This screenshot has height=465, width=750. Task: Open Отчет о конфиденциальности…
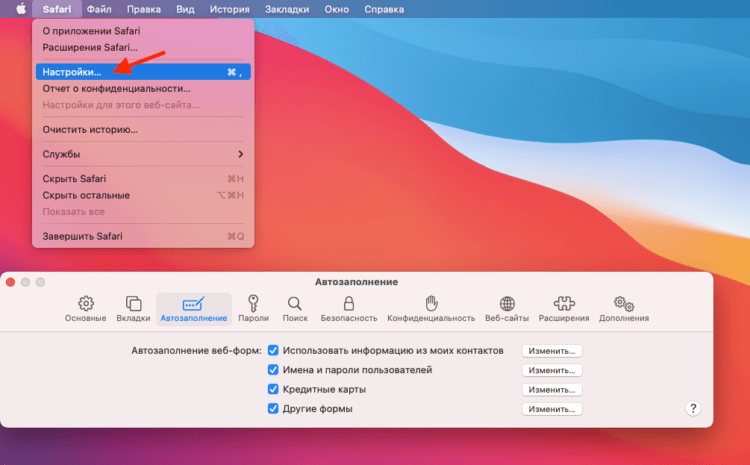click(x=143, y=89)
